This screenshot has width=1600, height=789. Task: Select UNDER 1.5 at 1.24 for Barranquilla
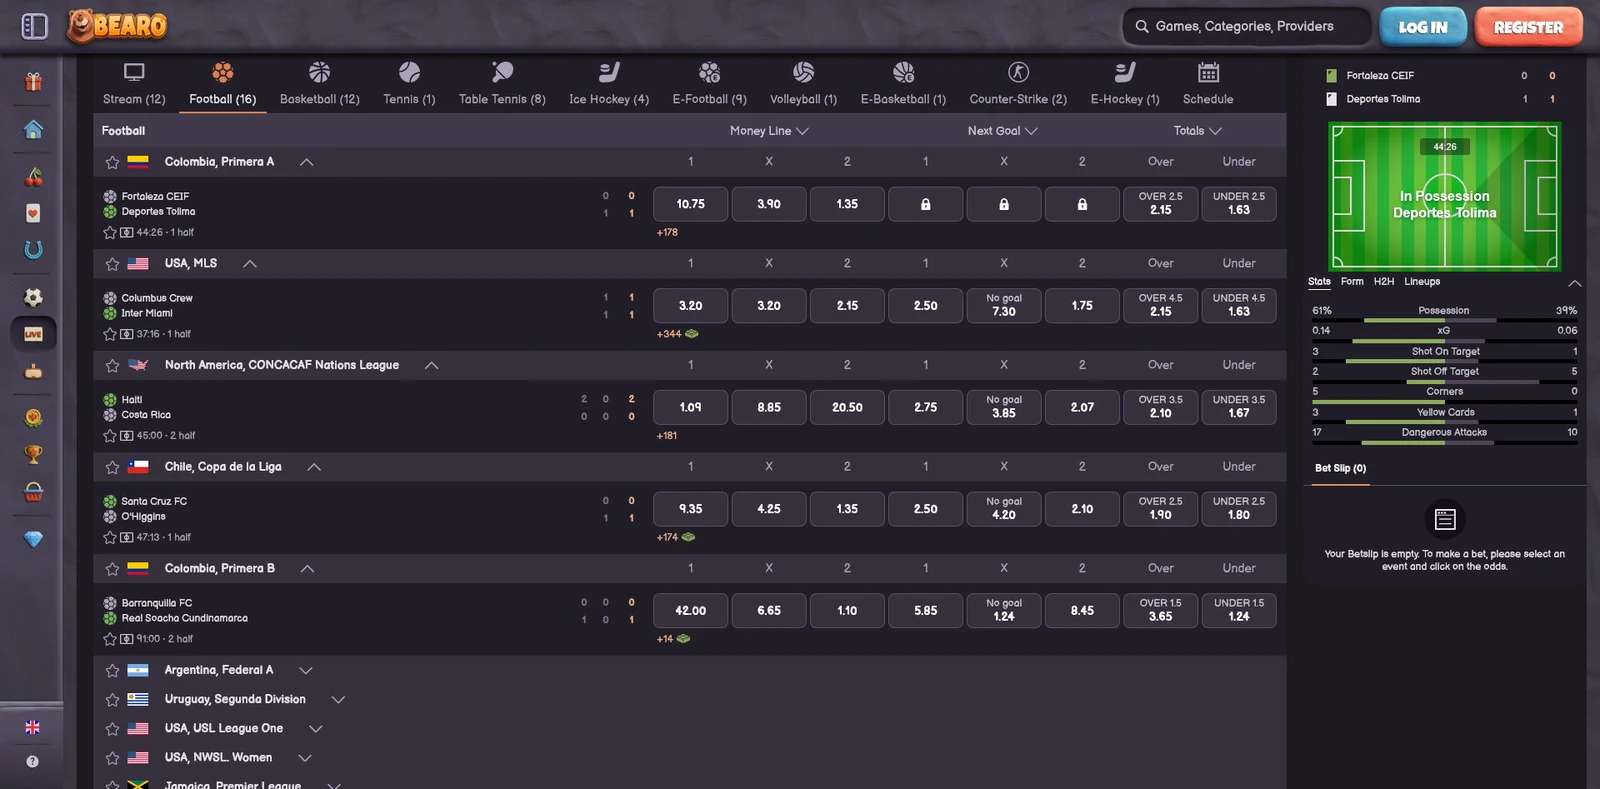tap(1239, 610)
